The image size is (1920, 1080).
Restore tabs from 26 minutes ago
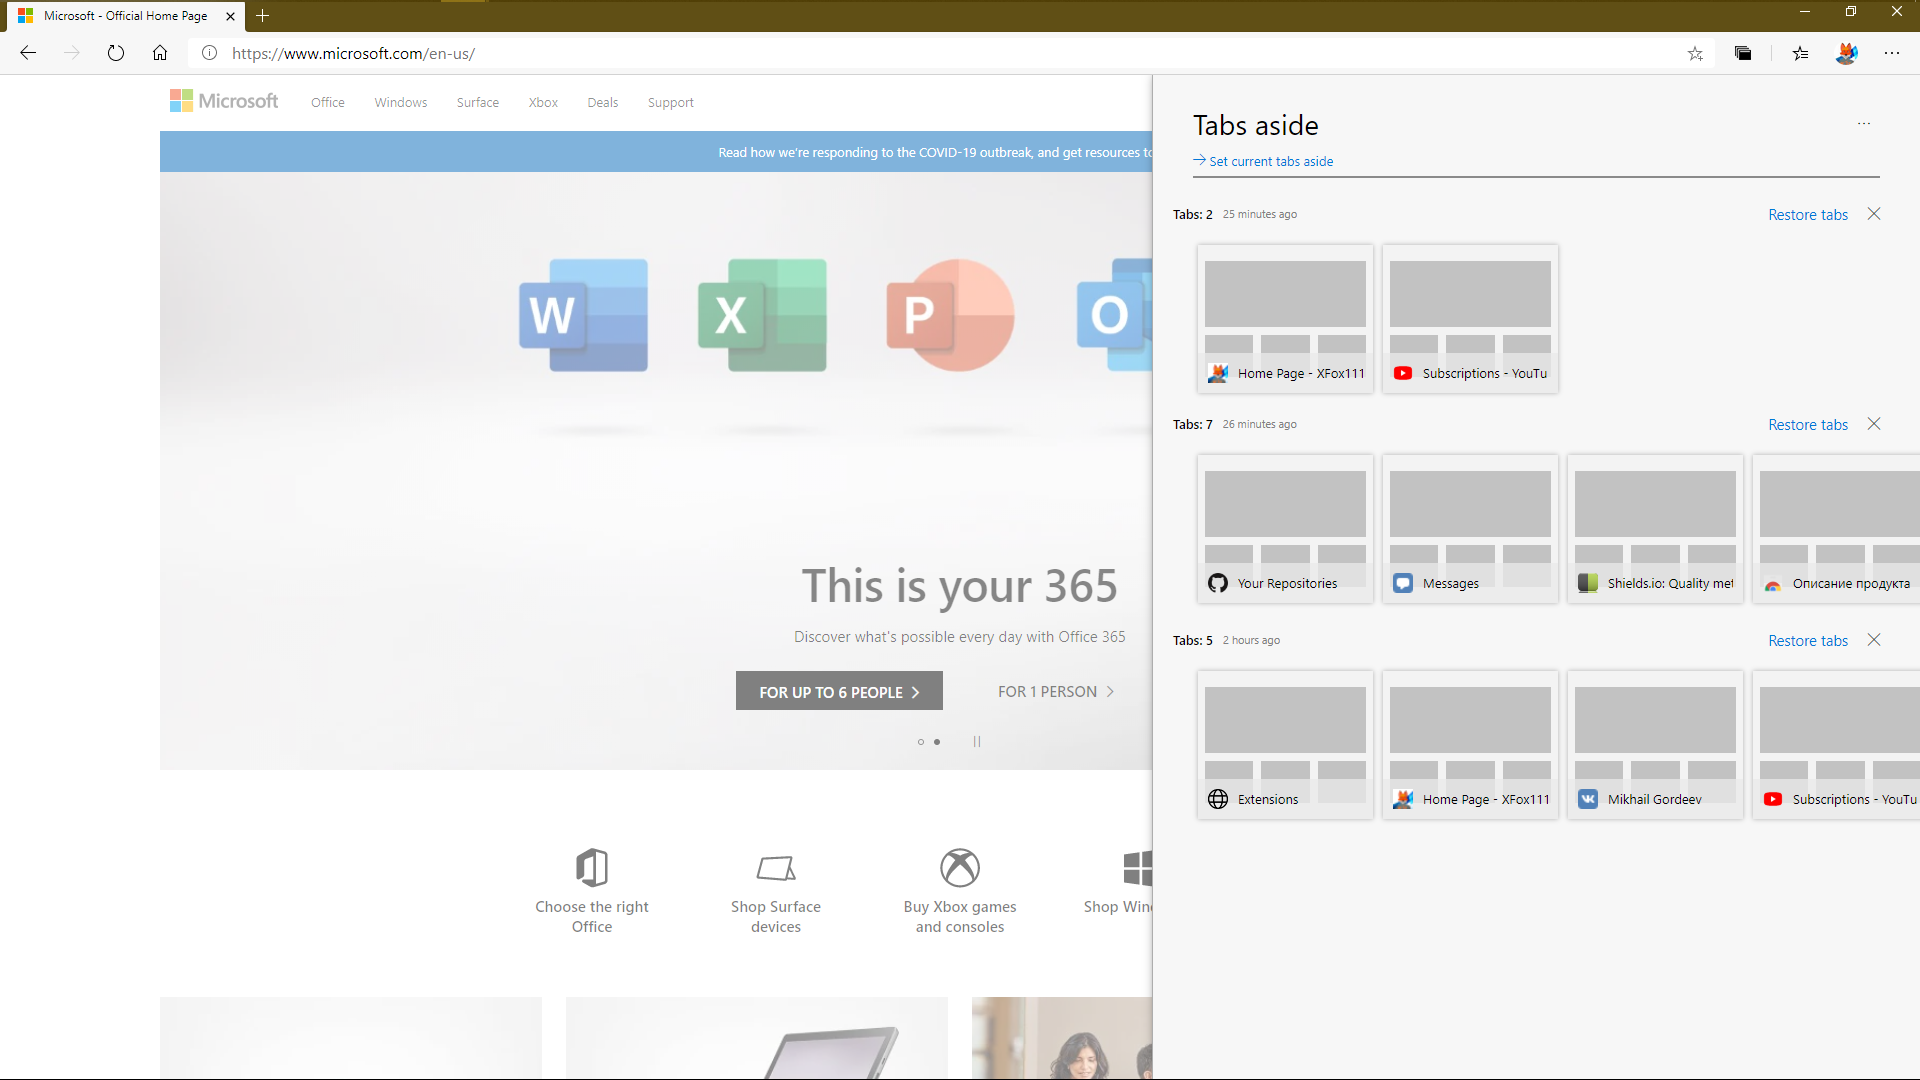click(1808, 425)
